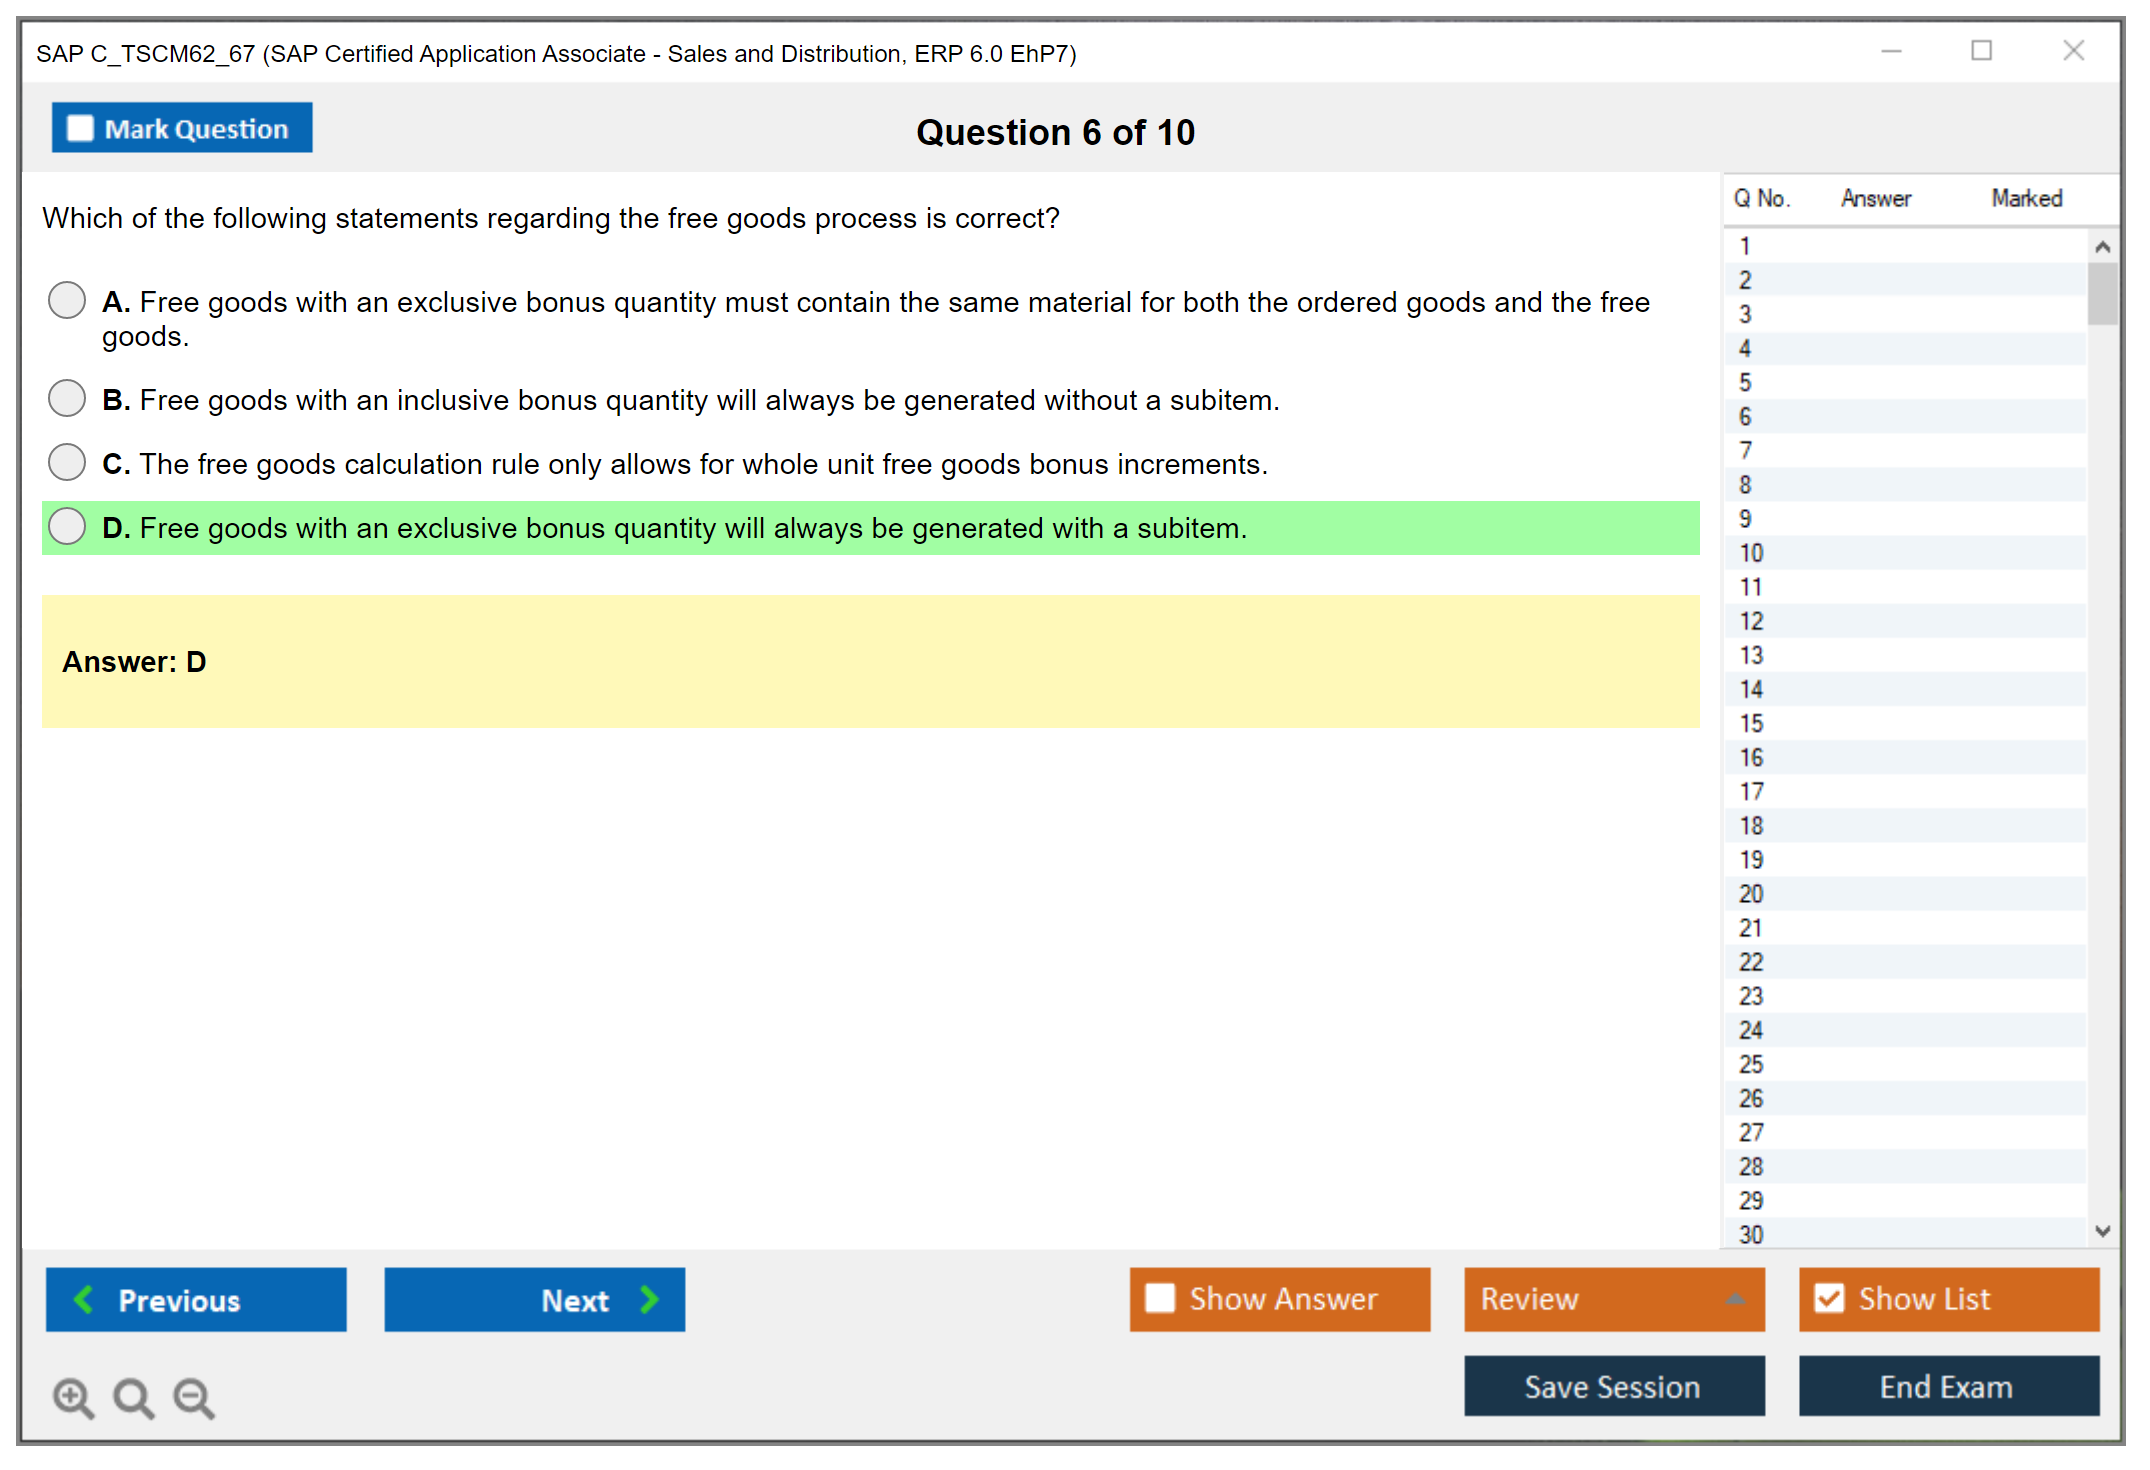Select answer option A radio button

tap(67, 300)
